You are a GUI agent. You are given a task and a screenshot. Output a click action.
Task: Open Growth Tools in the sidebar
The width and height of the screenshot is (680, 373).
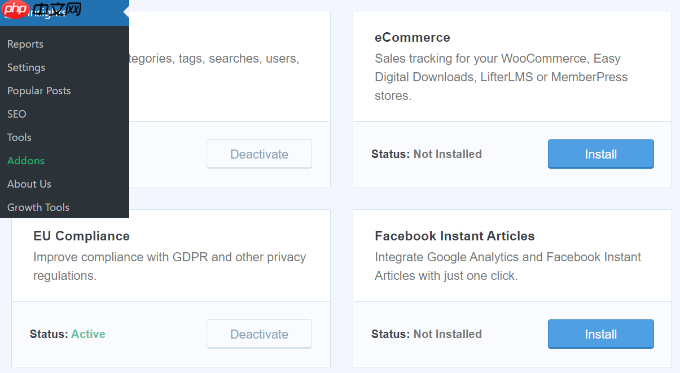coord(38,207)
